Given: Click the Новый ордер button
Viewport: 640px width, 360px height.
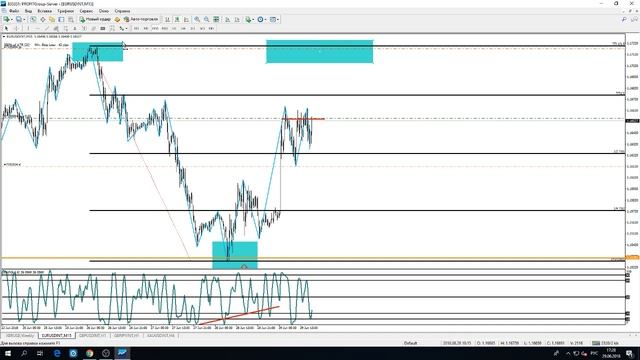Looking at the screenshot, I should [x=95, y=19].
